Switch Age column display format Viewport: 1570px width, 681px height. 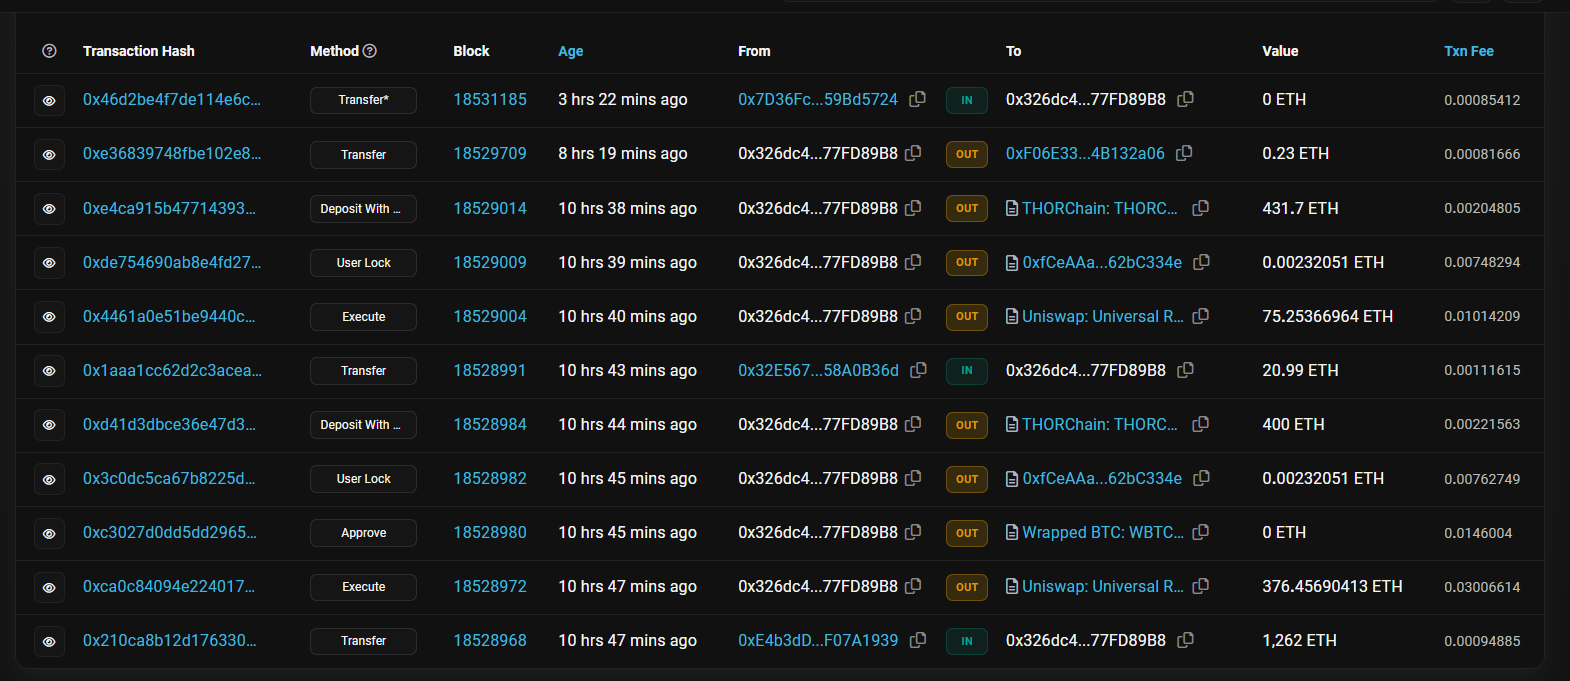(x=570, y=51)
